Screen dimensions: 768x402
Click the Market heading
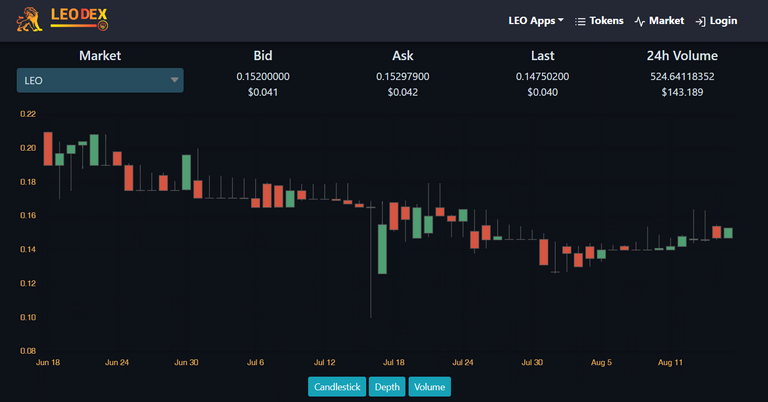click(x=100, y=55)
